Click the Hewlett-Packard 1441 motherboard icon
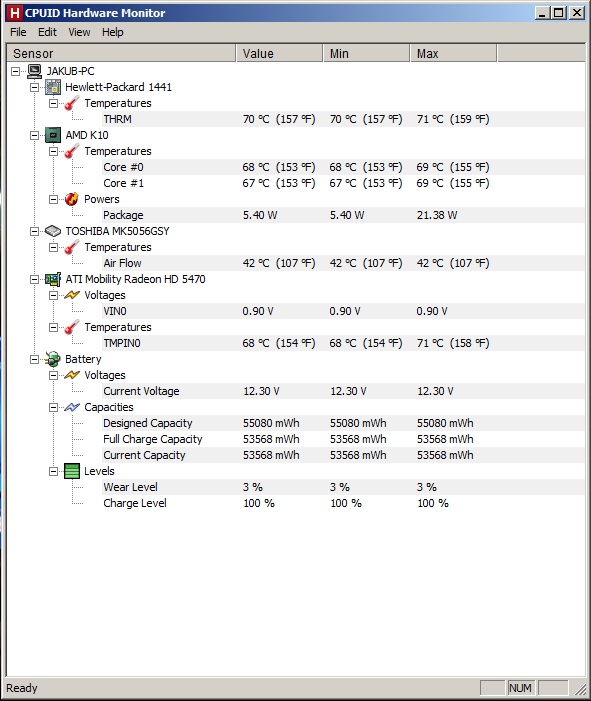591x701 pixels. pyautogui.click(x=53, y=87)
